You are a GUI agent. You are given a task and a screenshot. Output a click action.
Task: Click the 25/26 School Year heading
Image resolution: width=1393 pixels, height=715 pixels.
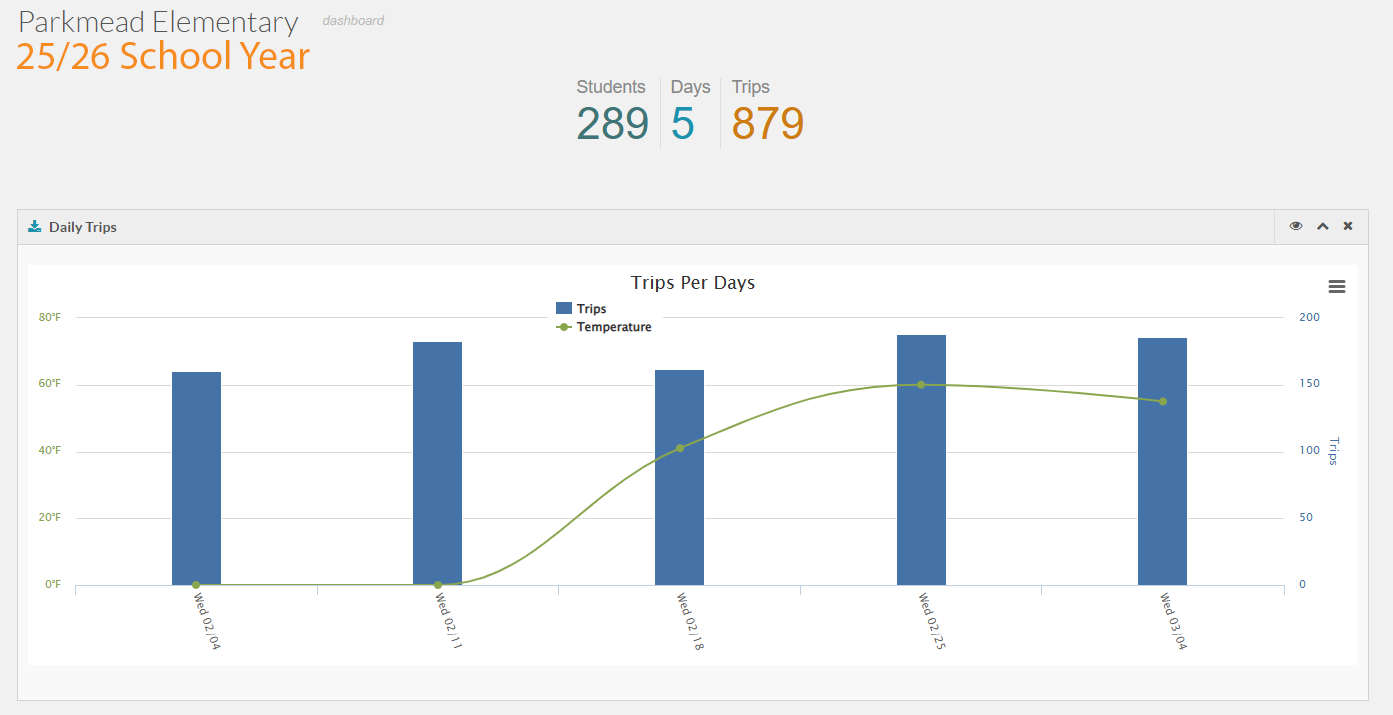(163, 57)
